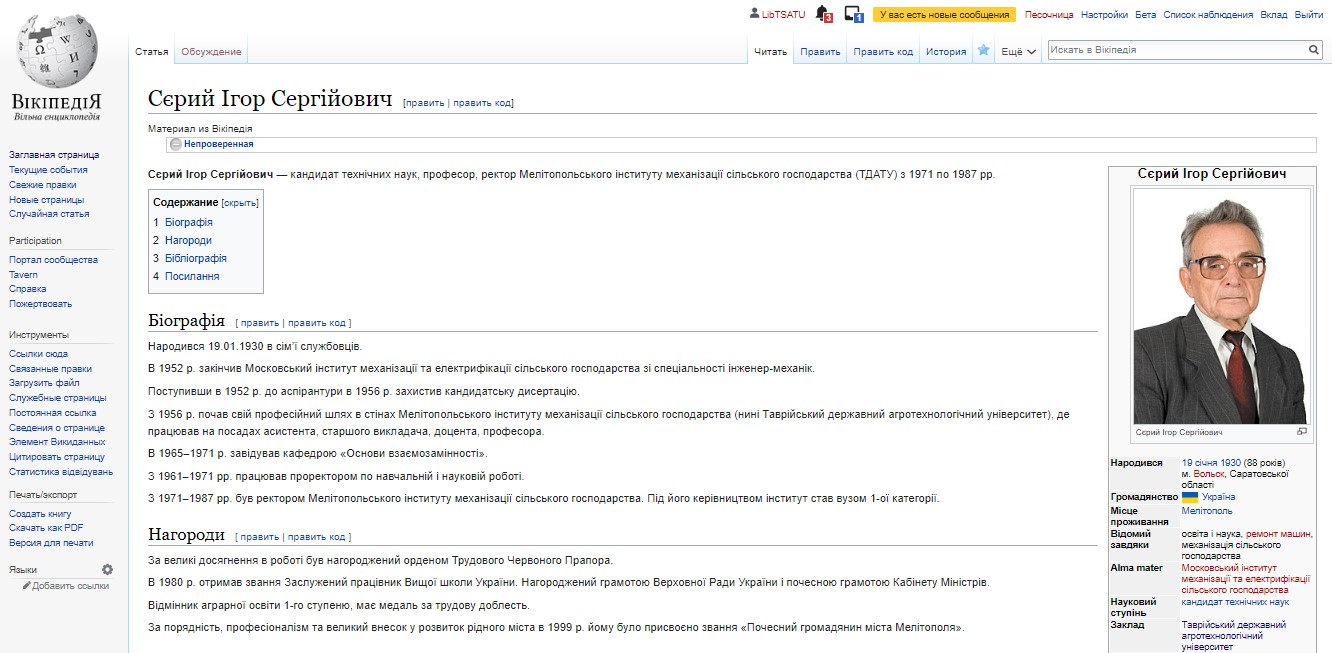Open Настройки in the top bar
Screen dimensions: 1332x653
point(1104,14)
